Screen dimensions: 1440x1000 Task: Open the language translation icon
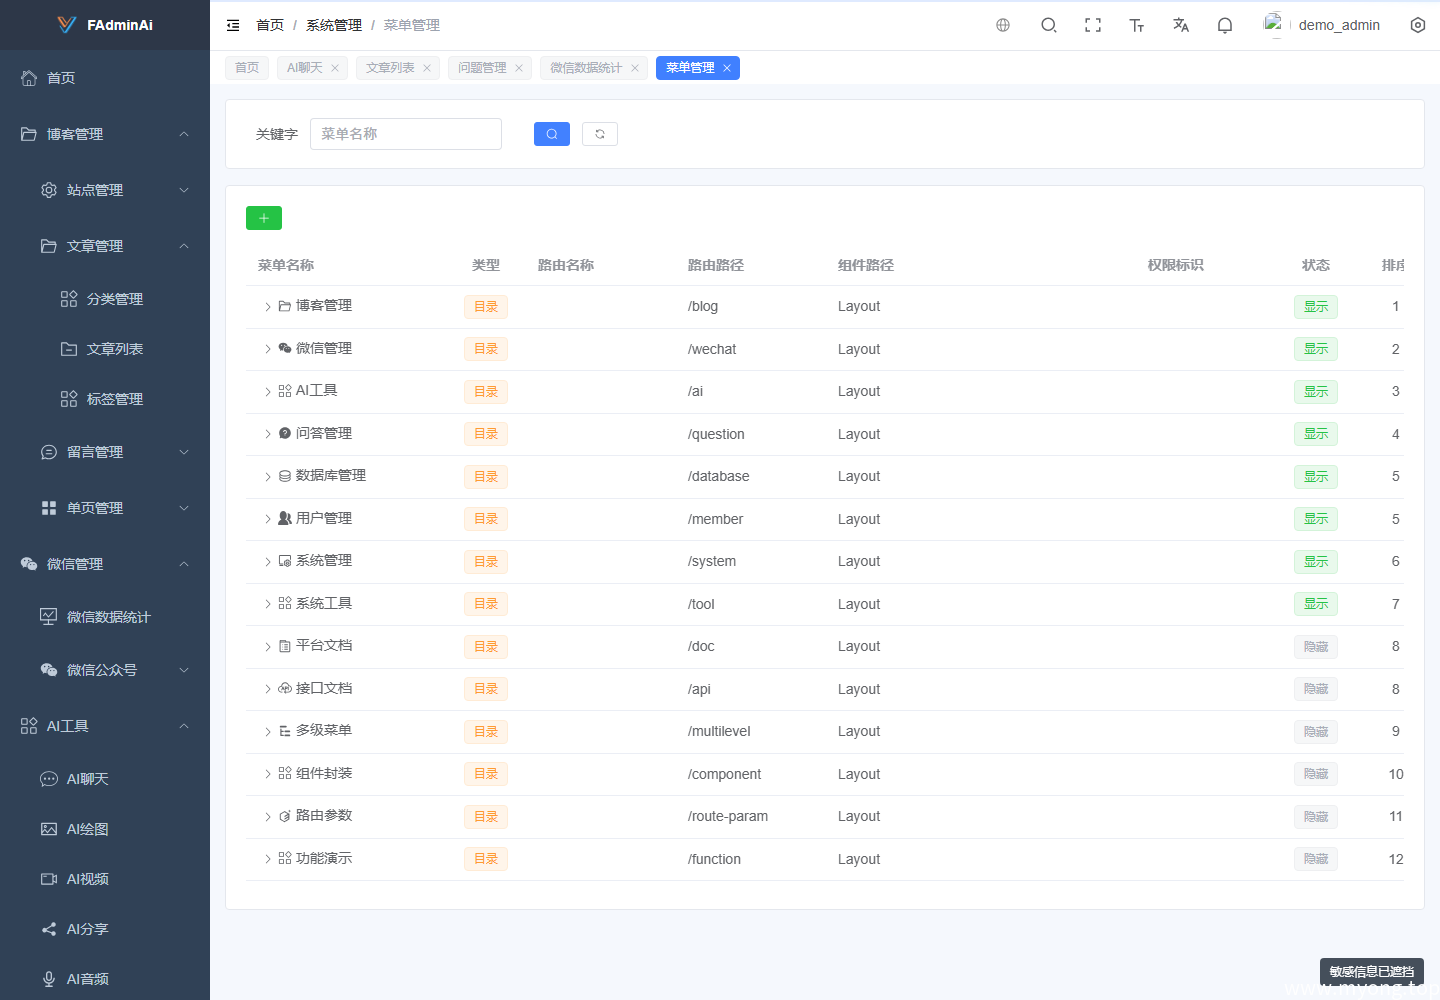click(x=1181, y=25)
